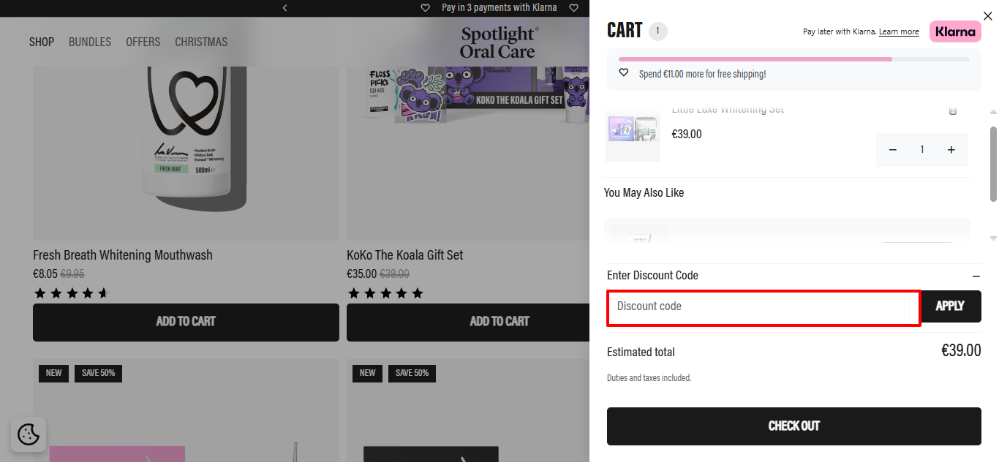Click the Estimated total €39.00 amount

961,350
